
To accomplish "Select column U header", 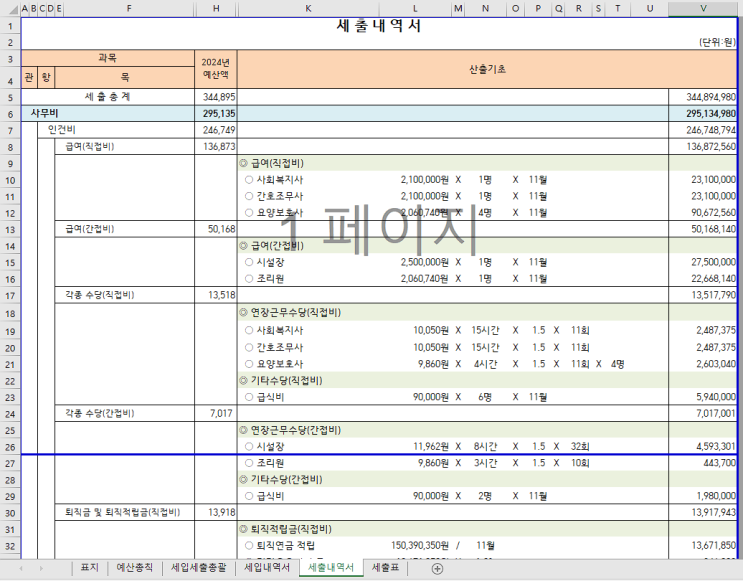I will pos(650,9).
